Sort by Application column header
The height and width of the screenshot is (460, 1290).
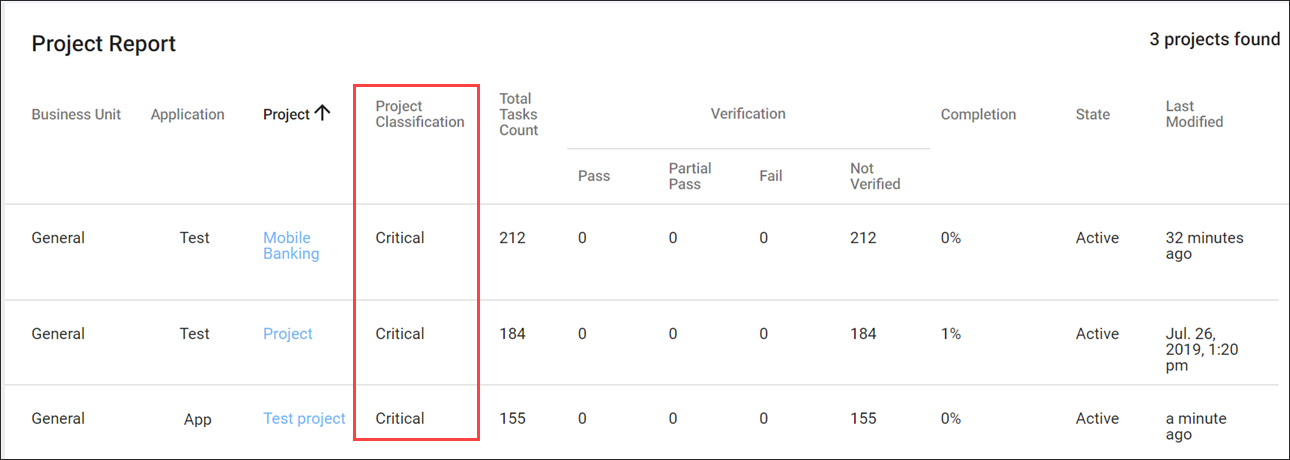point(188,115)
